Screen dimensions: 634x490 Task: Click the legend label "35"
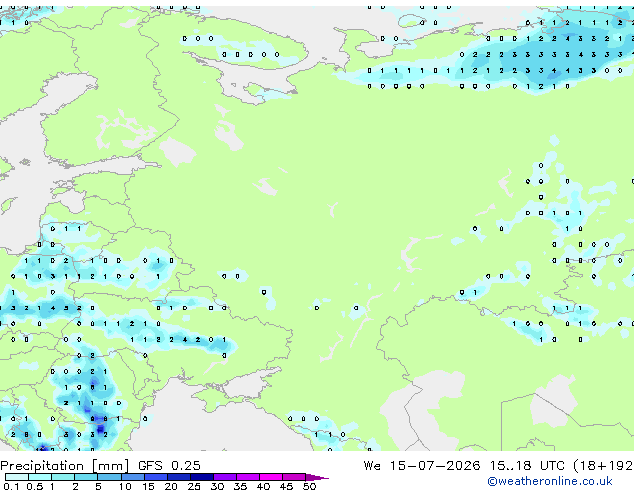click(x=240, y=486)
